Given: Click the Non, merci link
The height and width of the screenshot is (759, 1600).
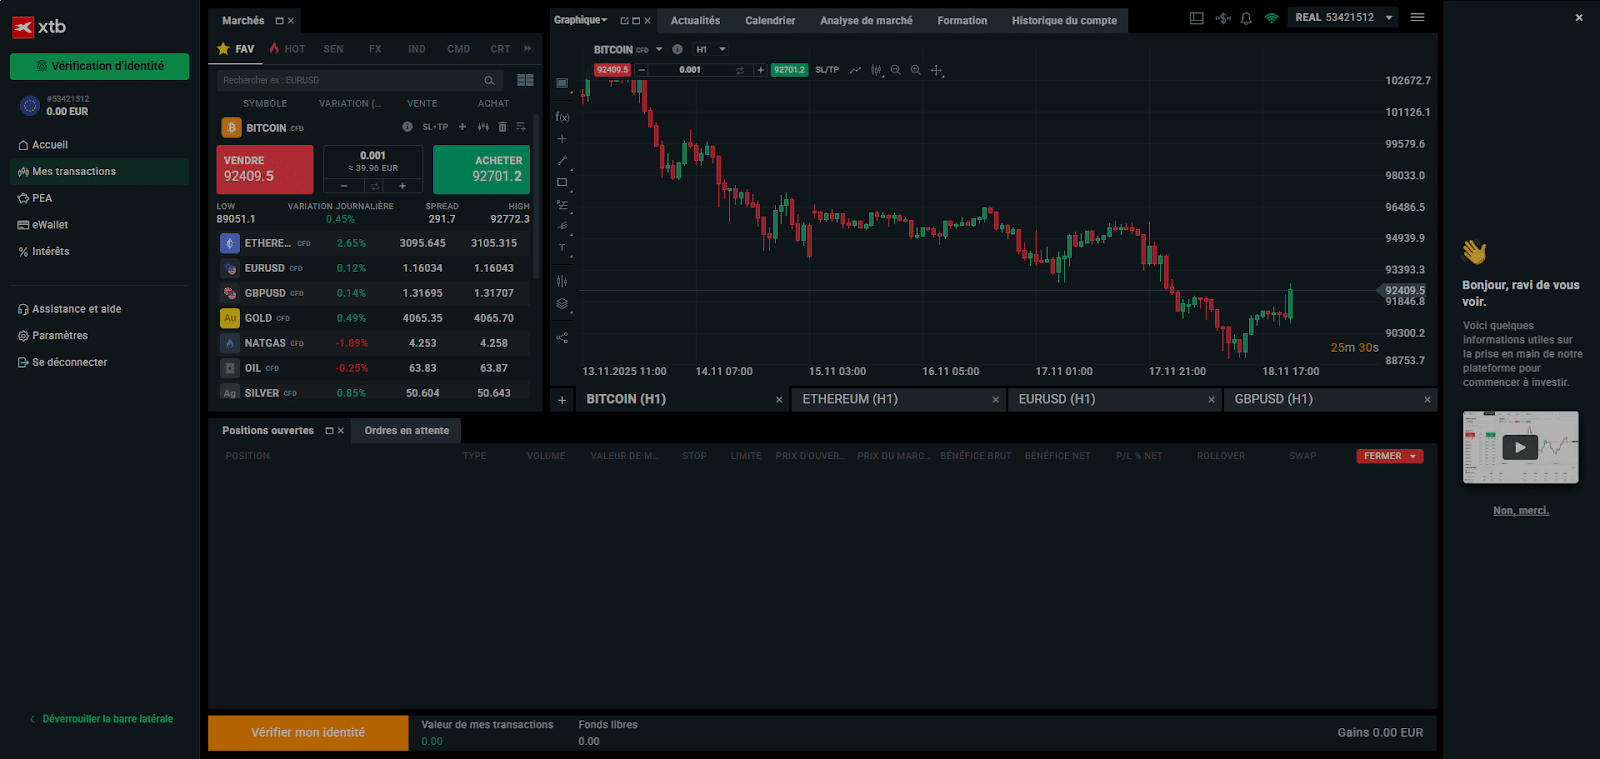Looking at the screenshot, I should coord(1521,511).
